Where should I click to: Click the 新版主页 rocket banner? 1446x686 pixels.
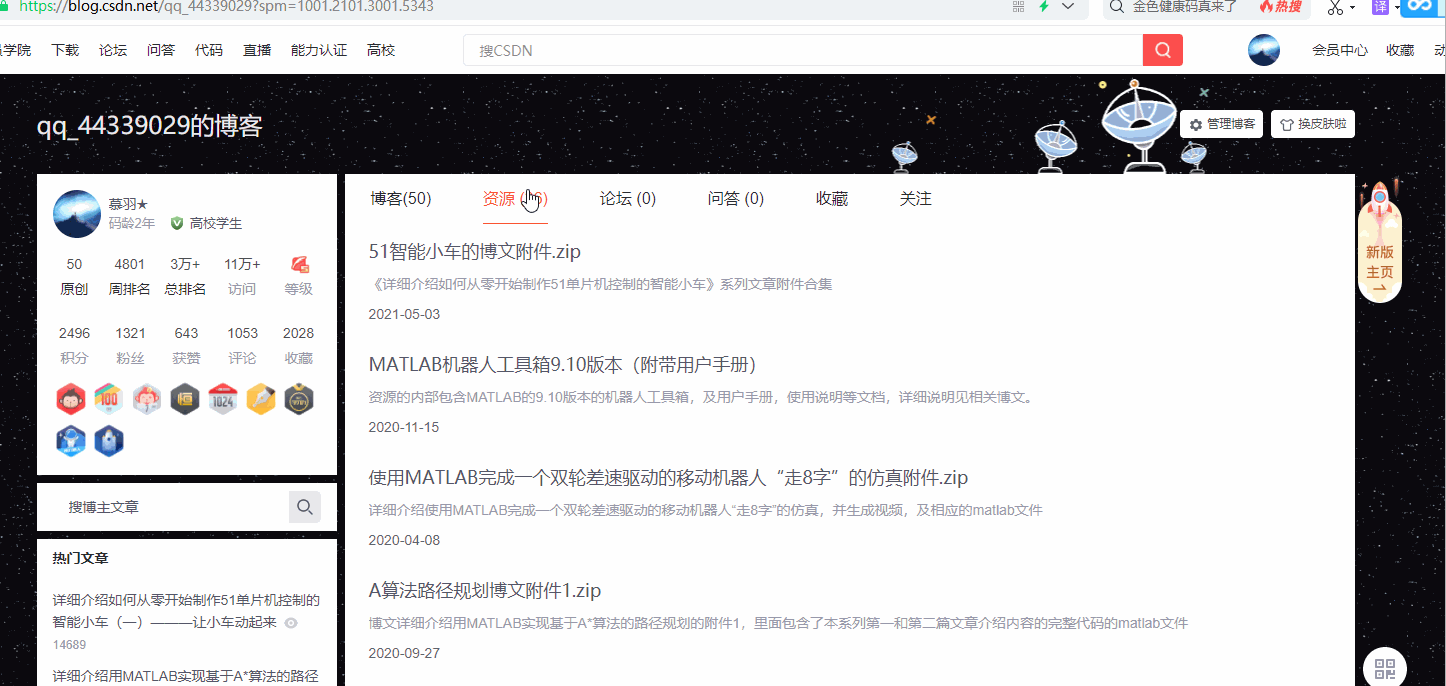(x=1380, y=243)
